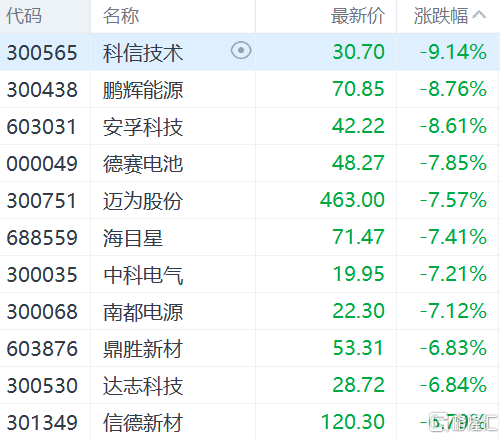Click price 120.30

(x=353, y=422)
